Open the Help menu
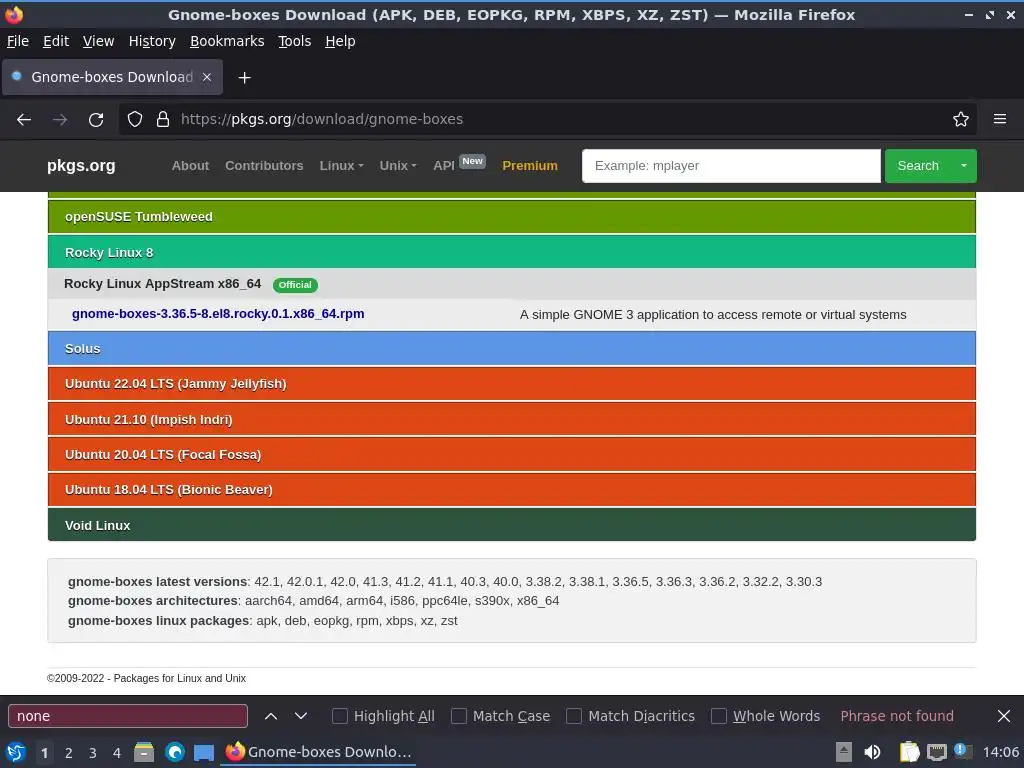The image size is (1024, 768). (x=340, y=41)
